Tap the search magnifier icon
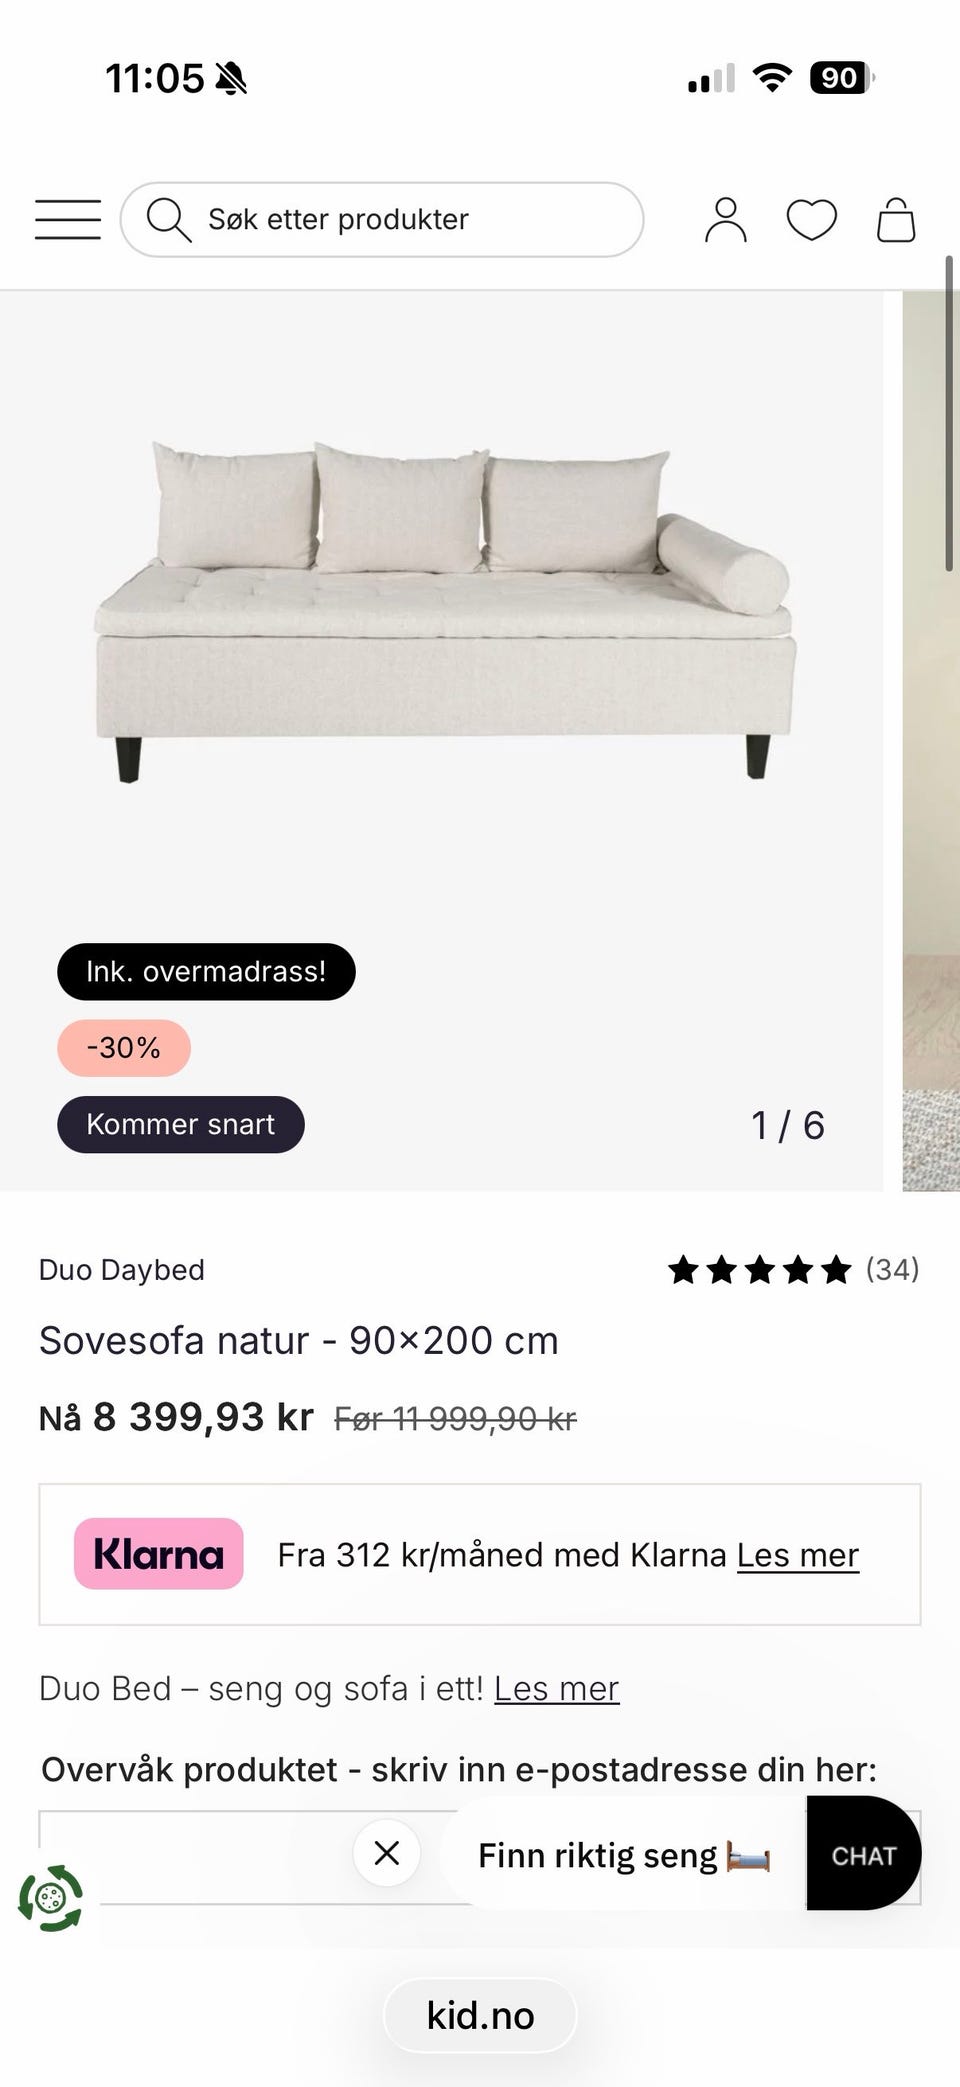Image resolution: width=960 pixels, height=2087 pixels. point(168,219)
